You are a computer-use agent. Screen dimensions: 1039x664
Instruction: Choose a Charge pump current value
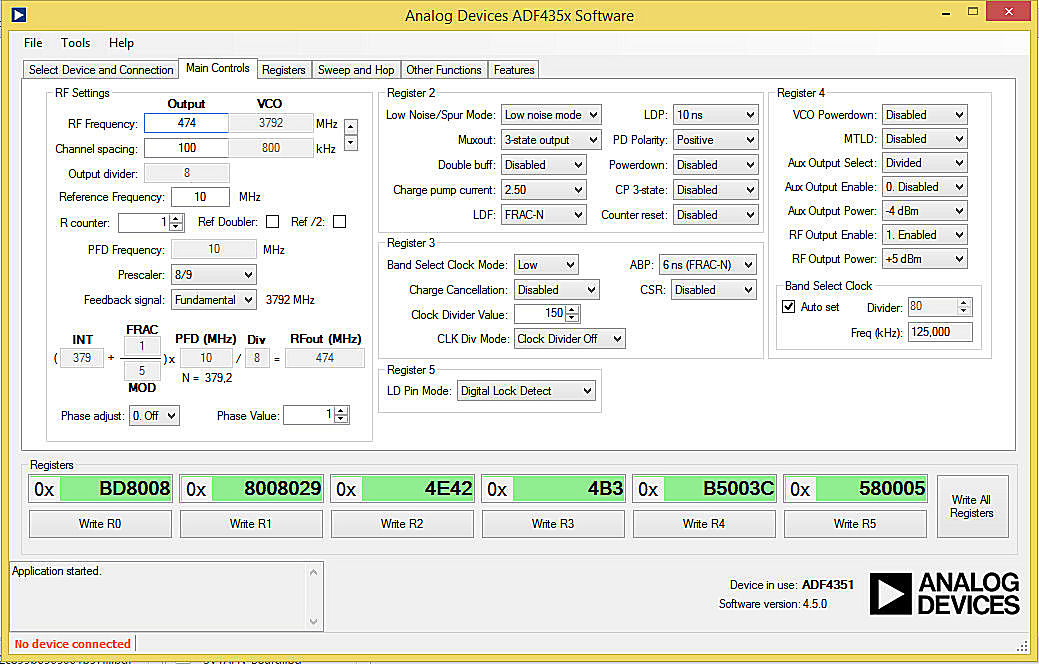(x=544, y=190)
